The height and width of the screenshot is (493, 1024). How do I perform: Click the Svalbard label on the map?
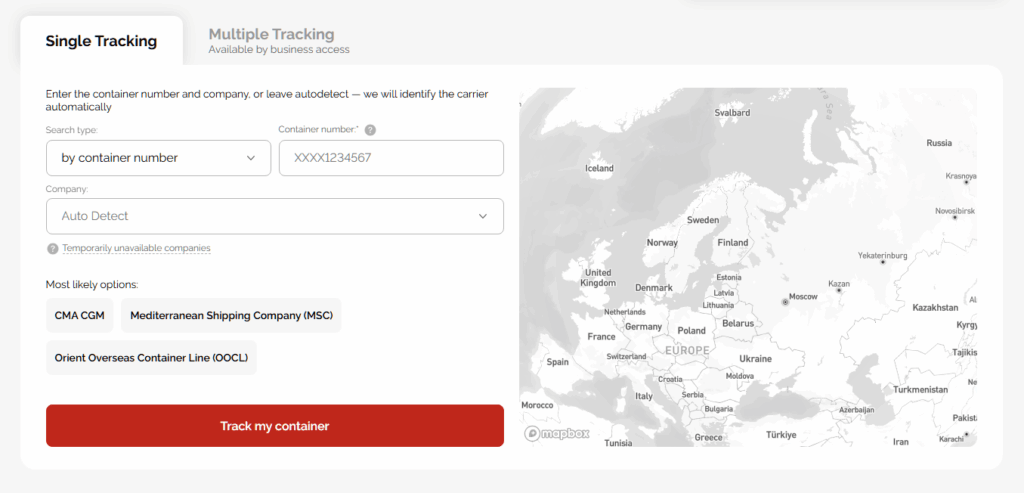[x=732, y=113]
